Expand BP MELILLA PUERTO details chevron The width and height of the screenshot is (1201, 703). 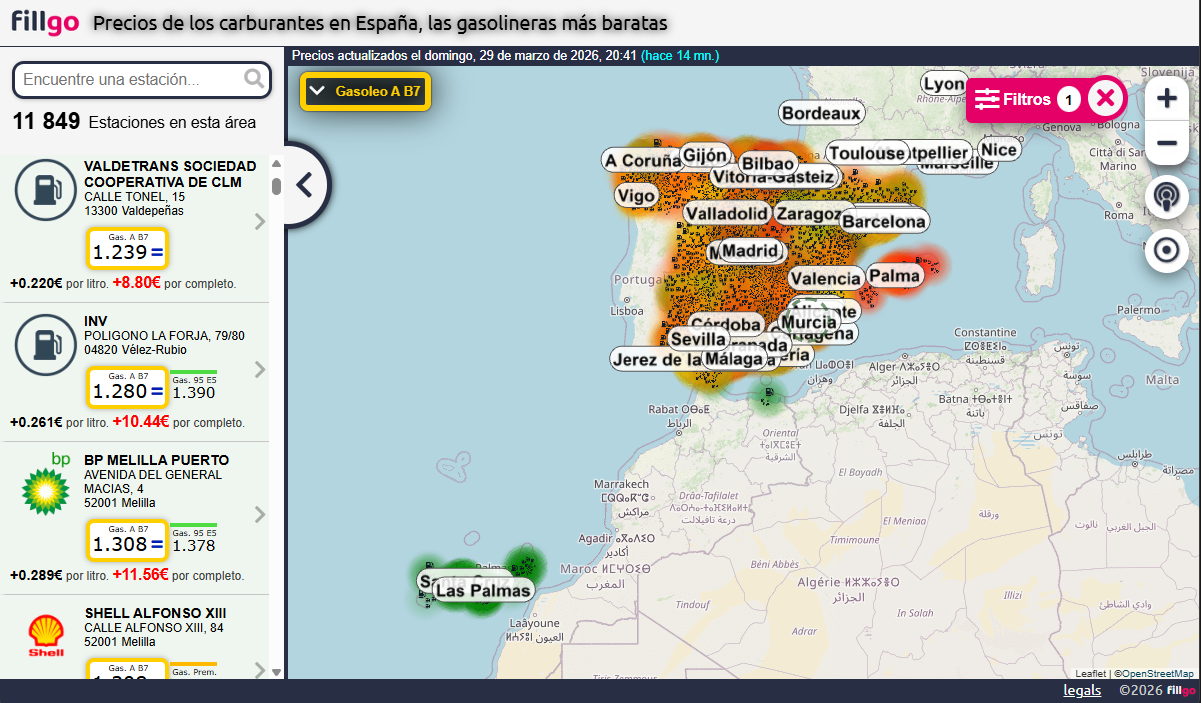260,515
